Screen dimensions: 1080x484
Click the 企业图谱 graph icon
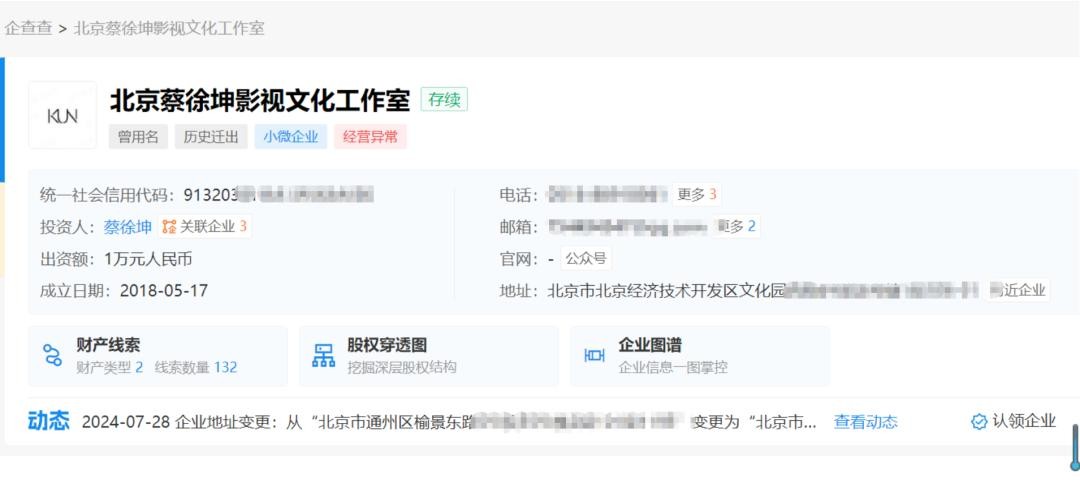point(594,355)
